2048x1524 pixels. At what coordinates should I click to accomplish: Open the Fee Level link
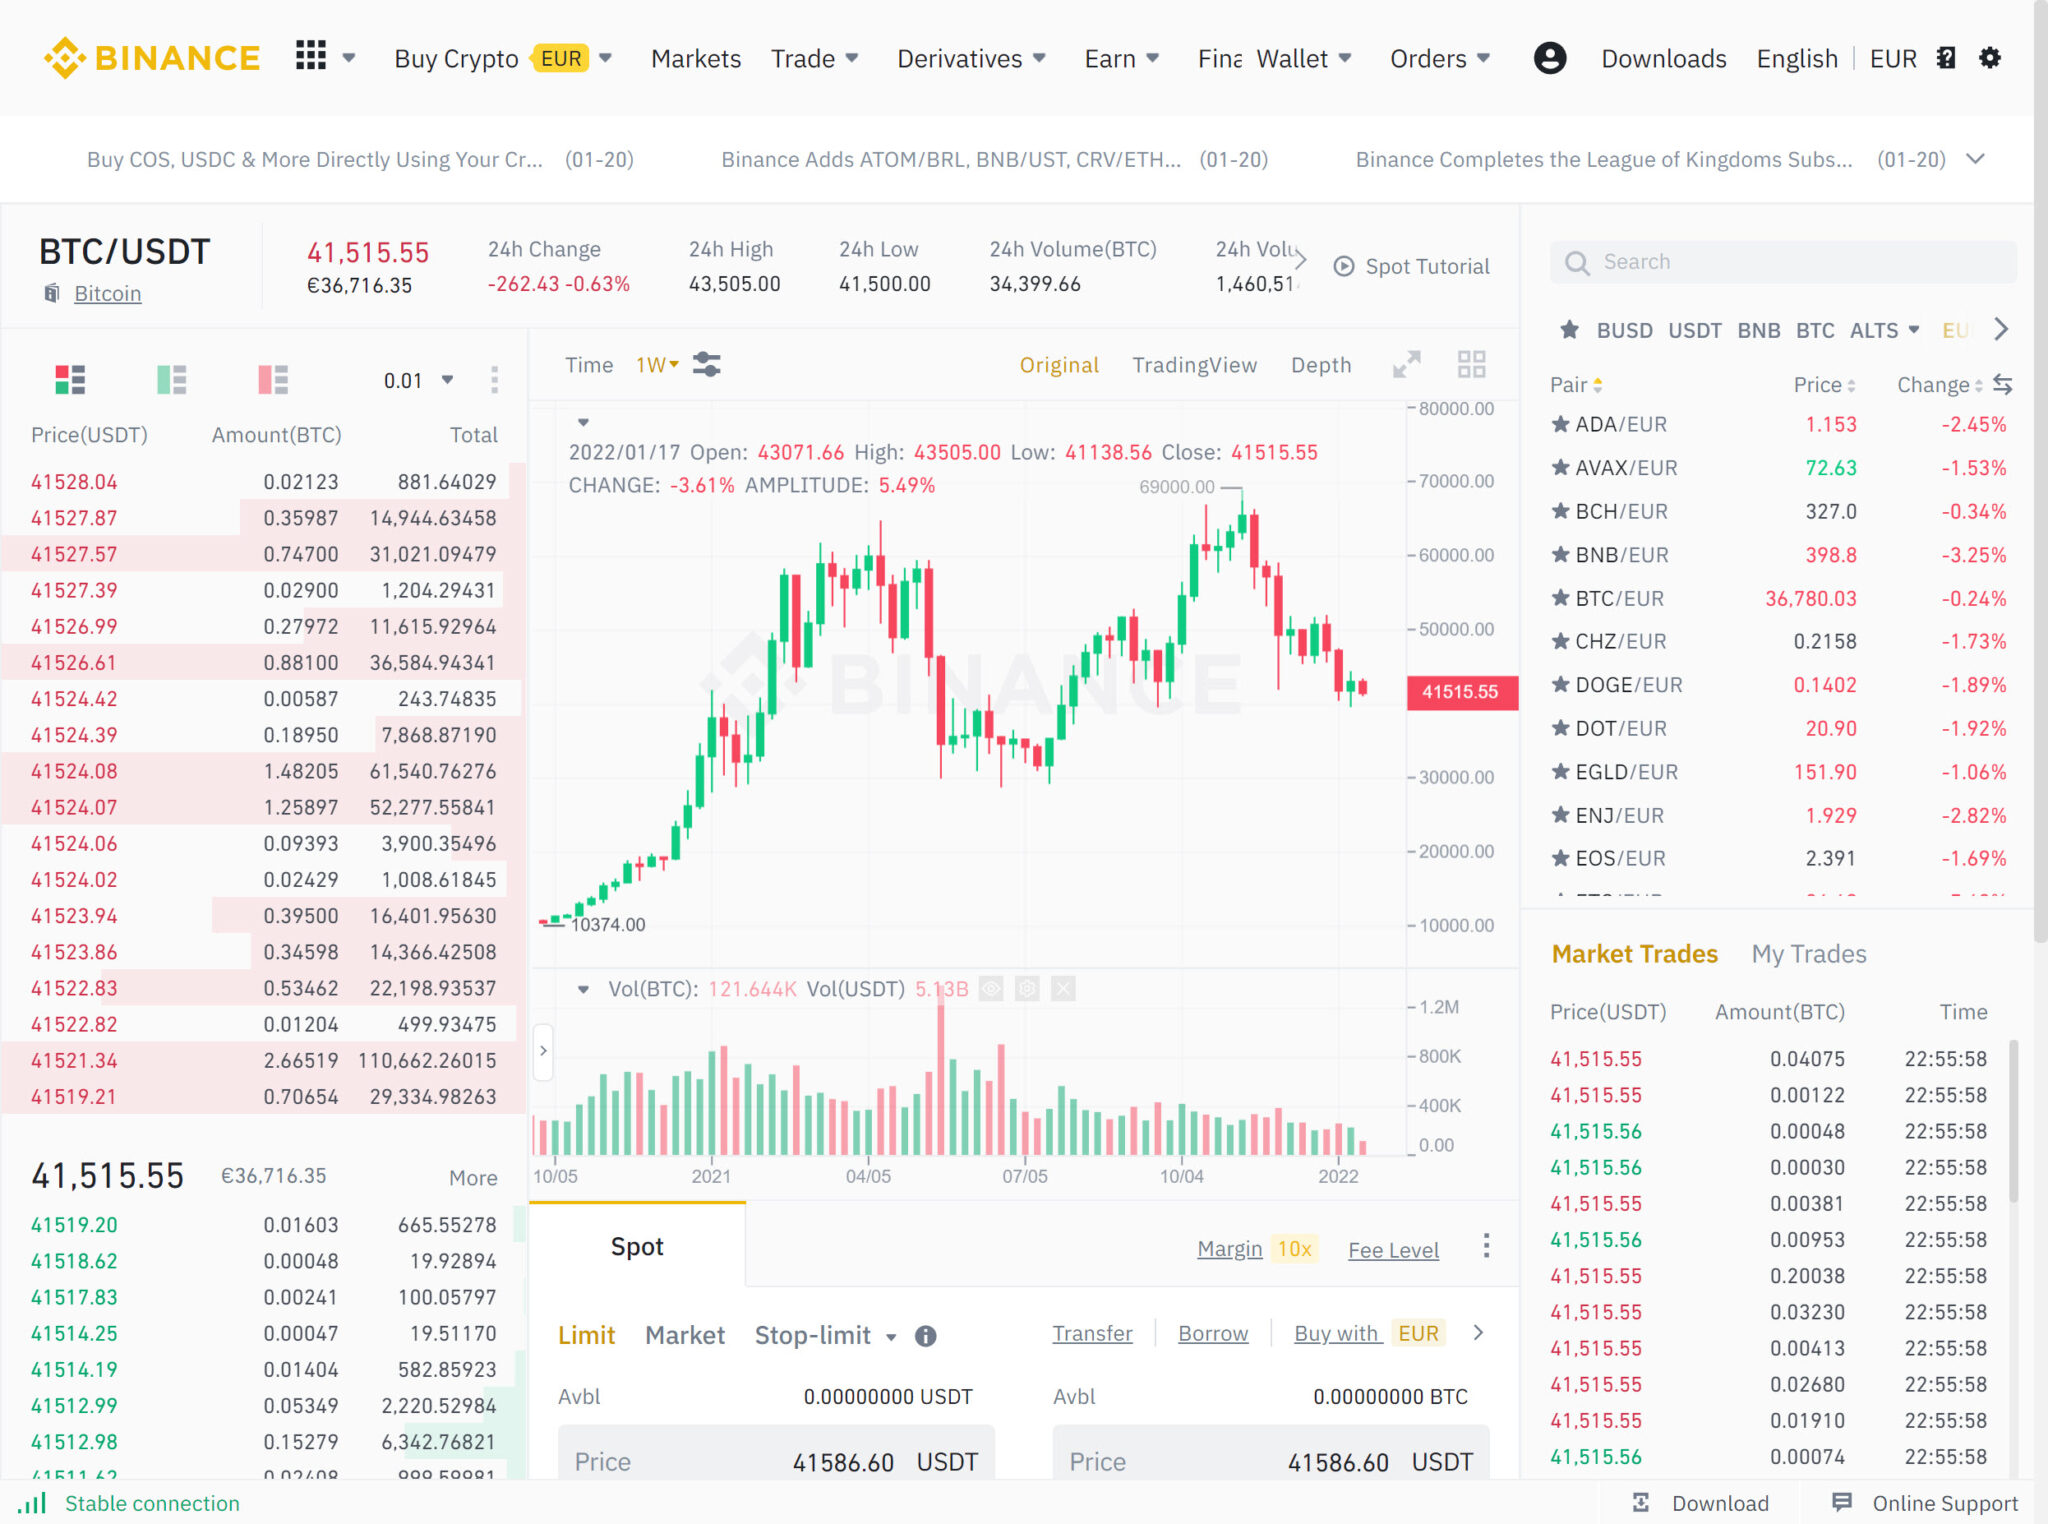pos(1394,1250)
